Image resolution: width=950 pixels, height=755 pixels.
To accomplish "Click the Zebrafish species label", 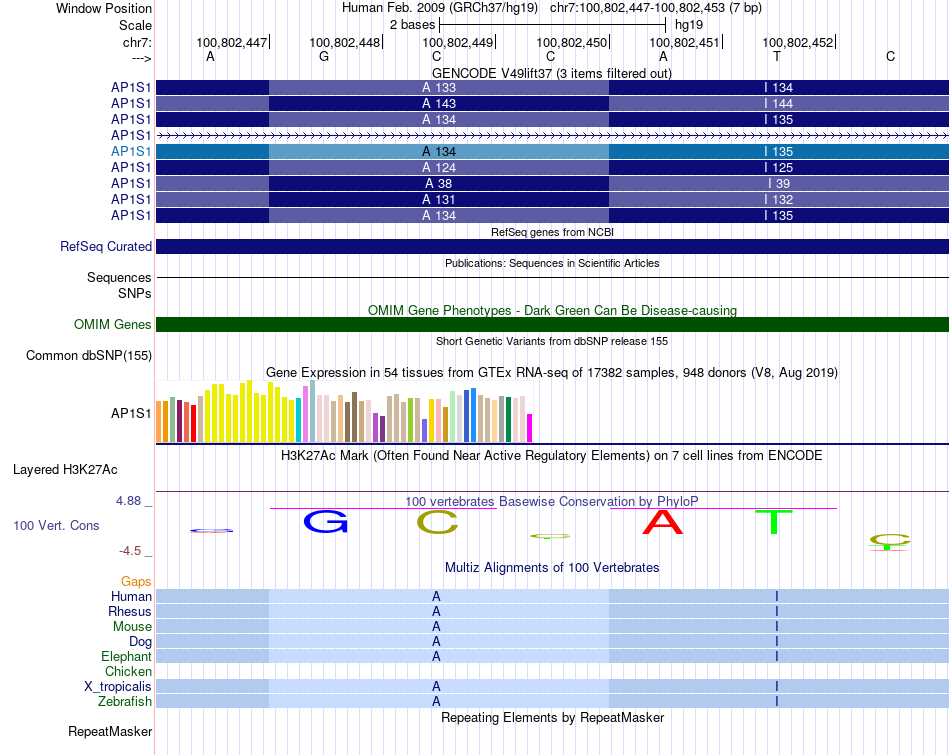I will click(x=125, y=701).
